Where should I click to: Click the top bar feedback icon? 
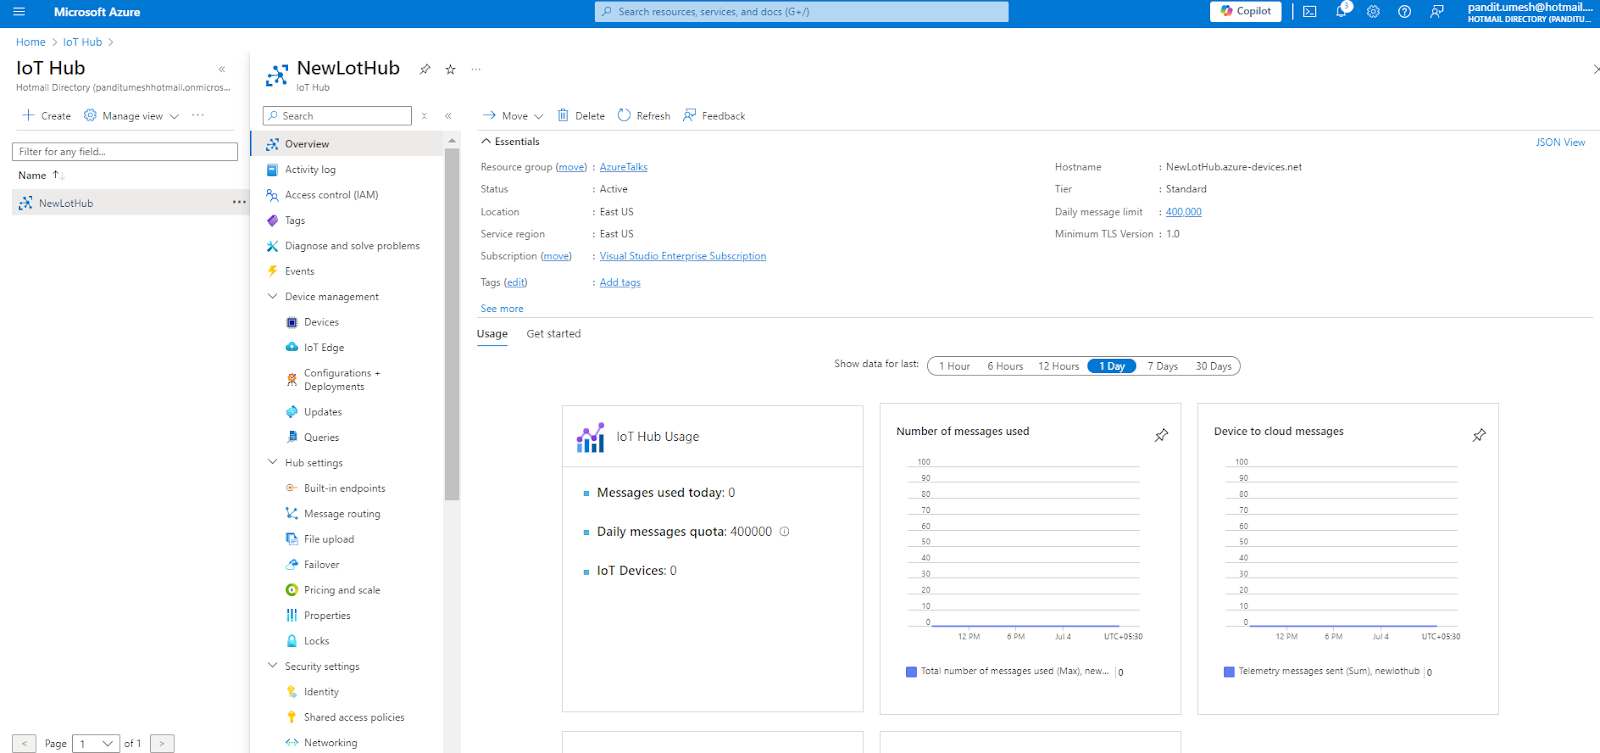pos(1437,12)
